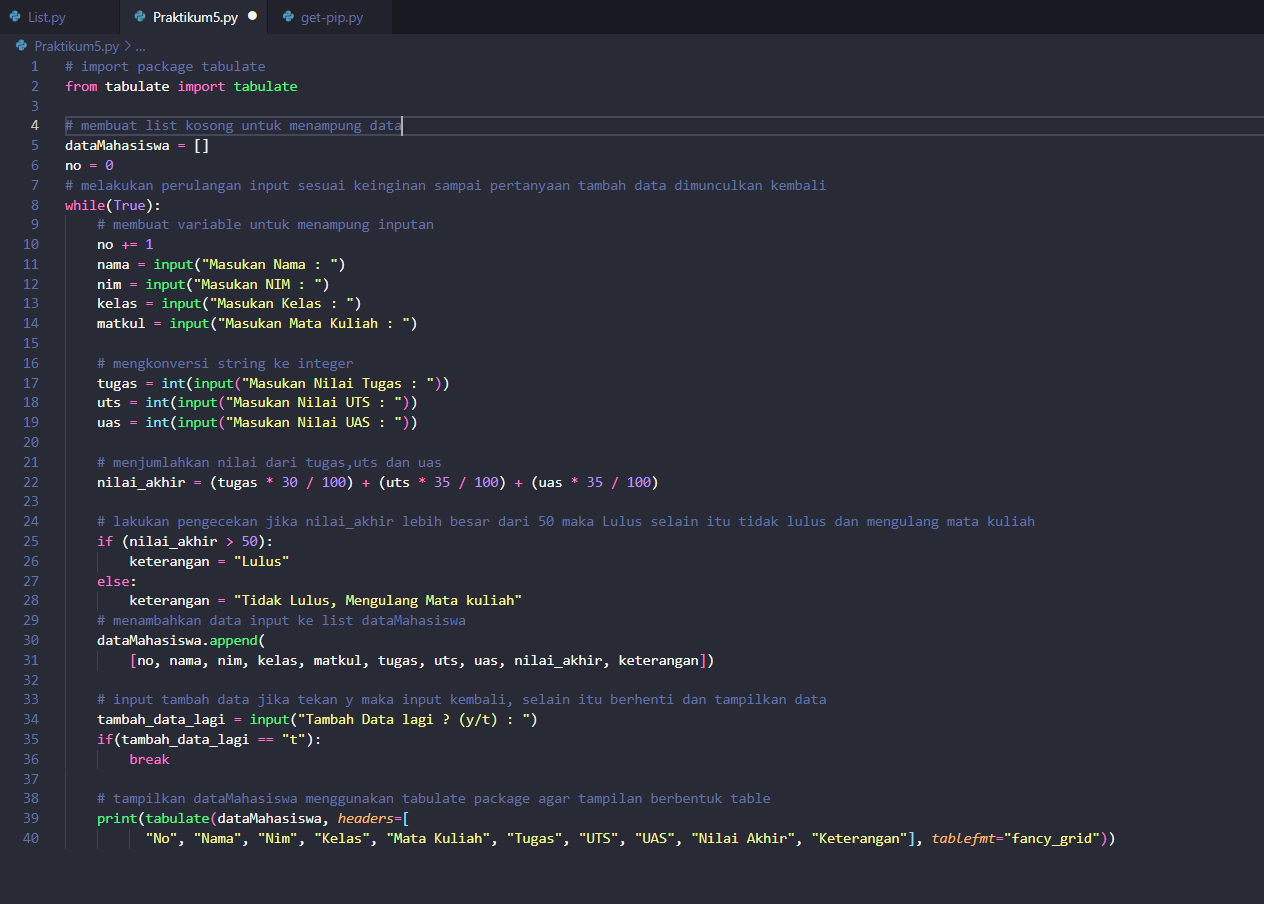Click the Python icon on the List.py tab
The height and width of the screenshot is (904, 1264).
15,17
